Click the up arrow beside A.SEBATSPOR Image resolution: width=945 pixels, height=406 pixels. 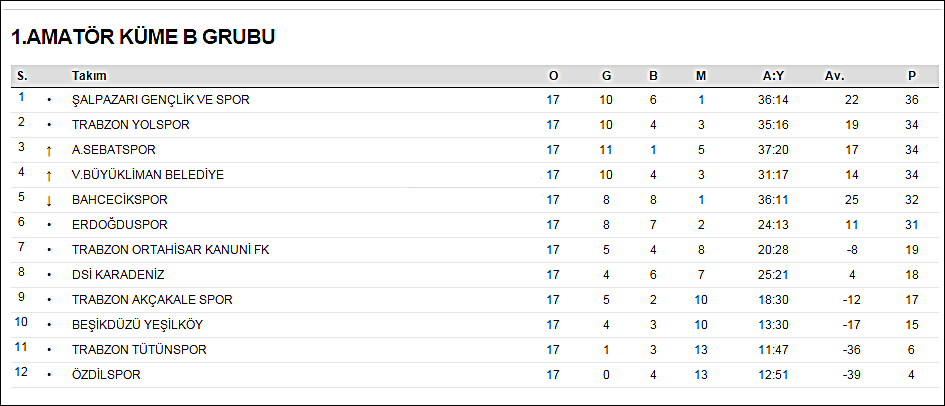pos(49,151)
